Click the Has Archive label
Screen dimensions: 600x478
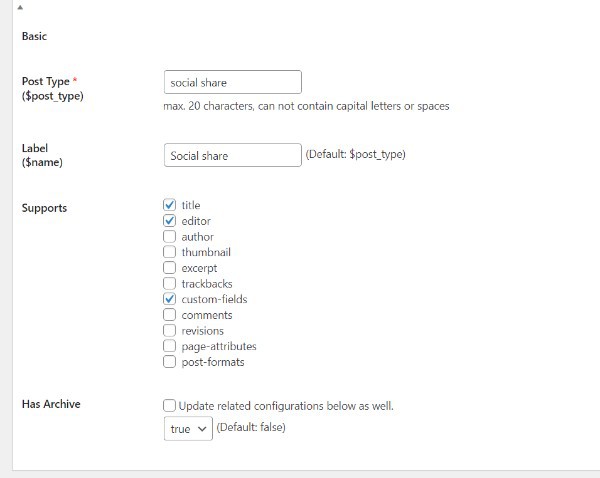[x=51, y=404]
